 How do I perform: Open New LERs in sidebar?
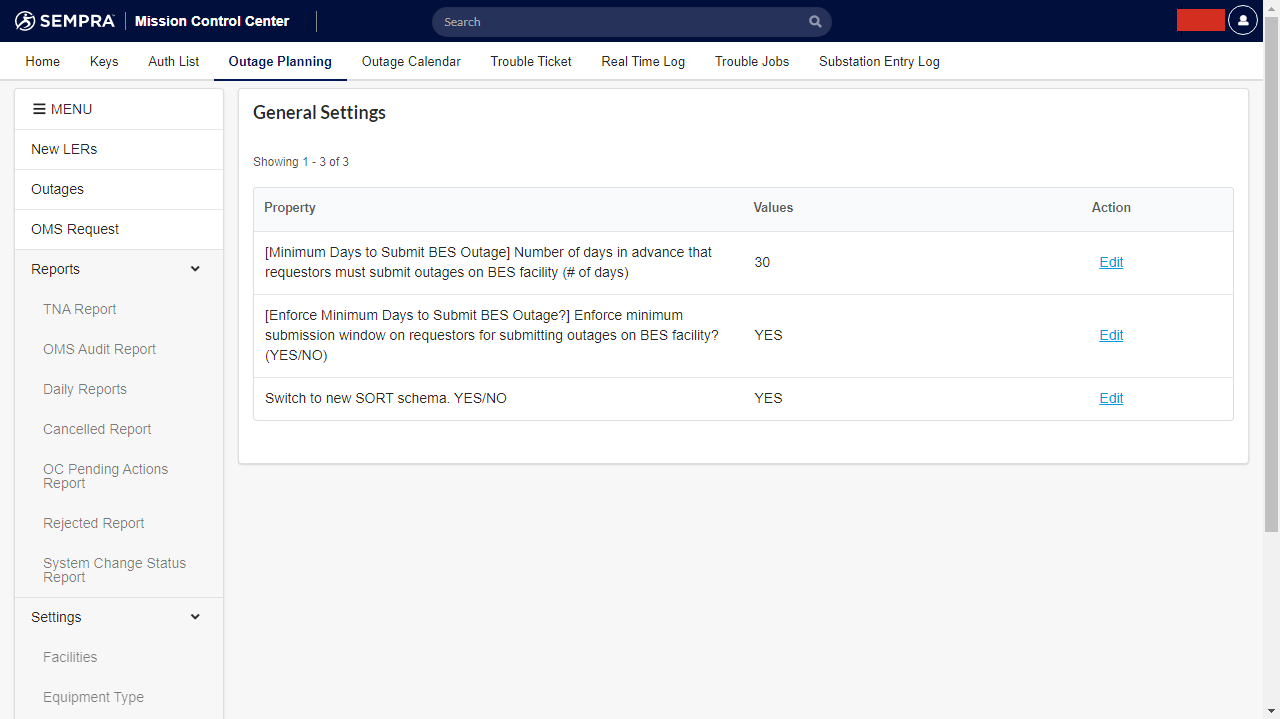64,149
